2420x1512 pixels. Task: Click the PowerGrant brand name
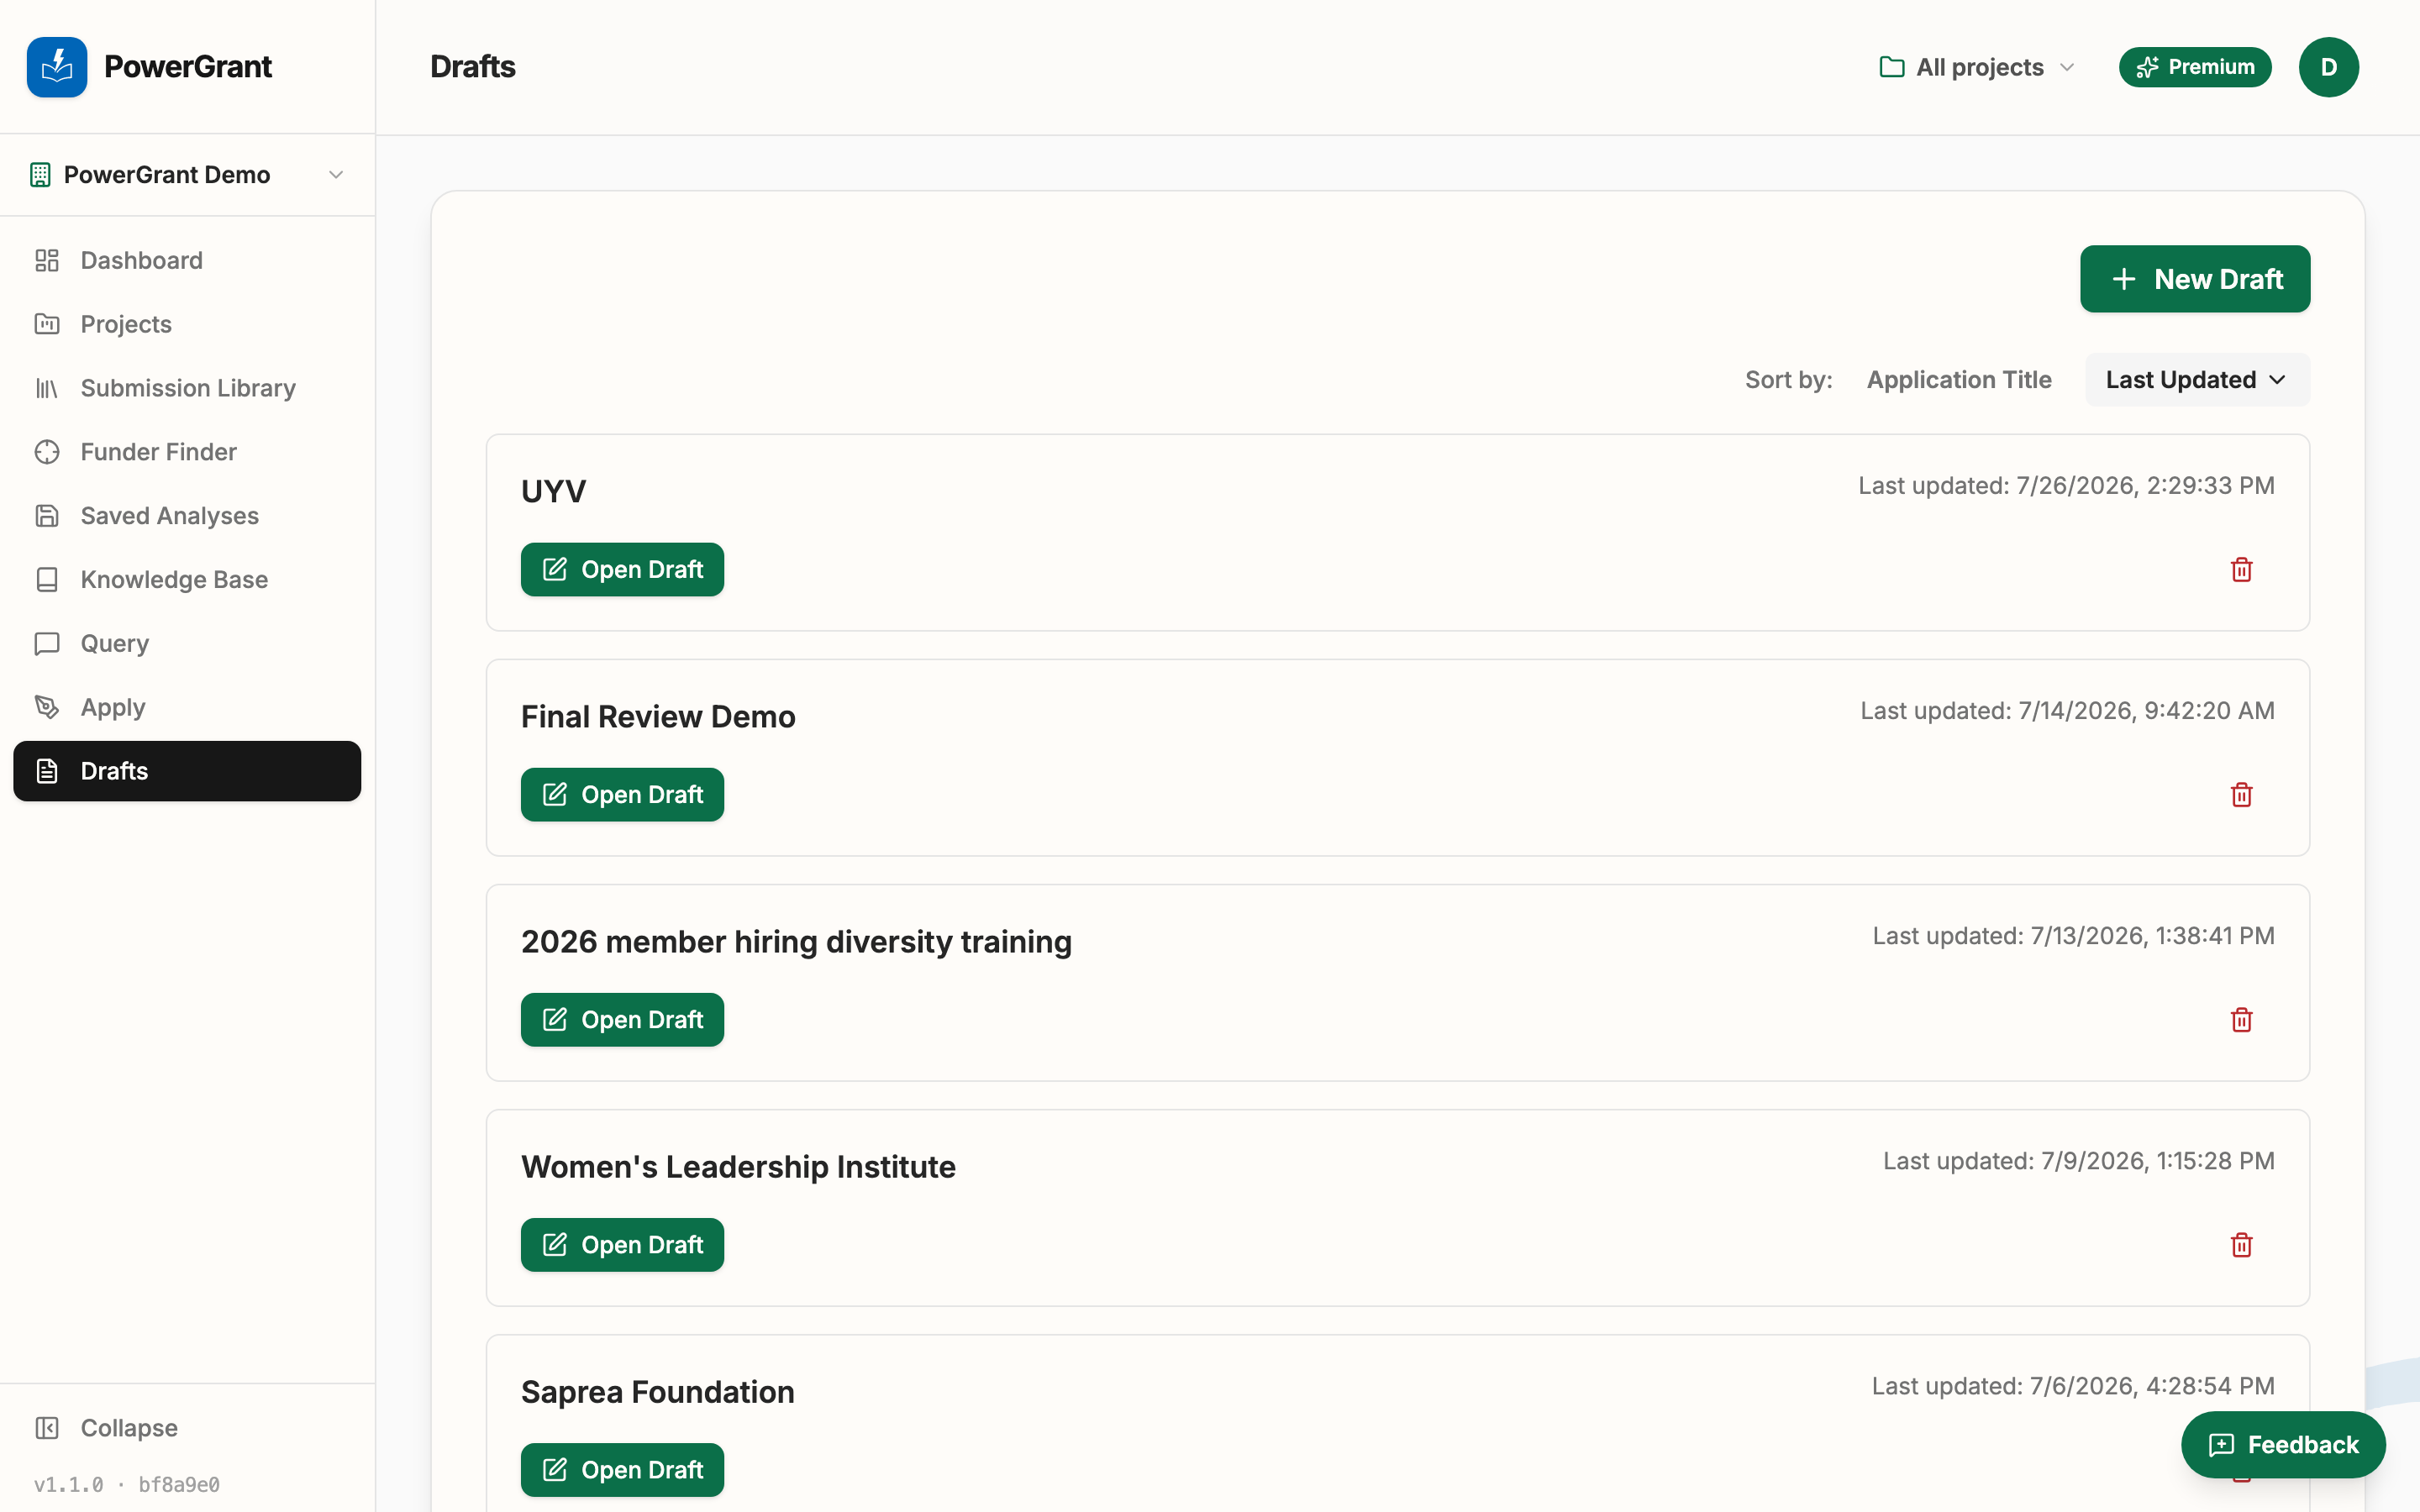(x=188, y=67)
